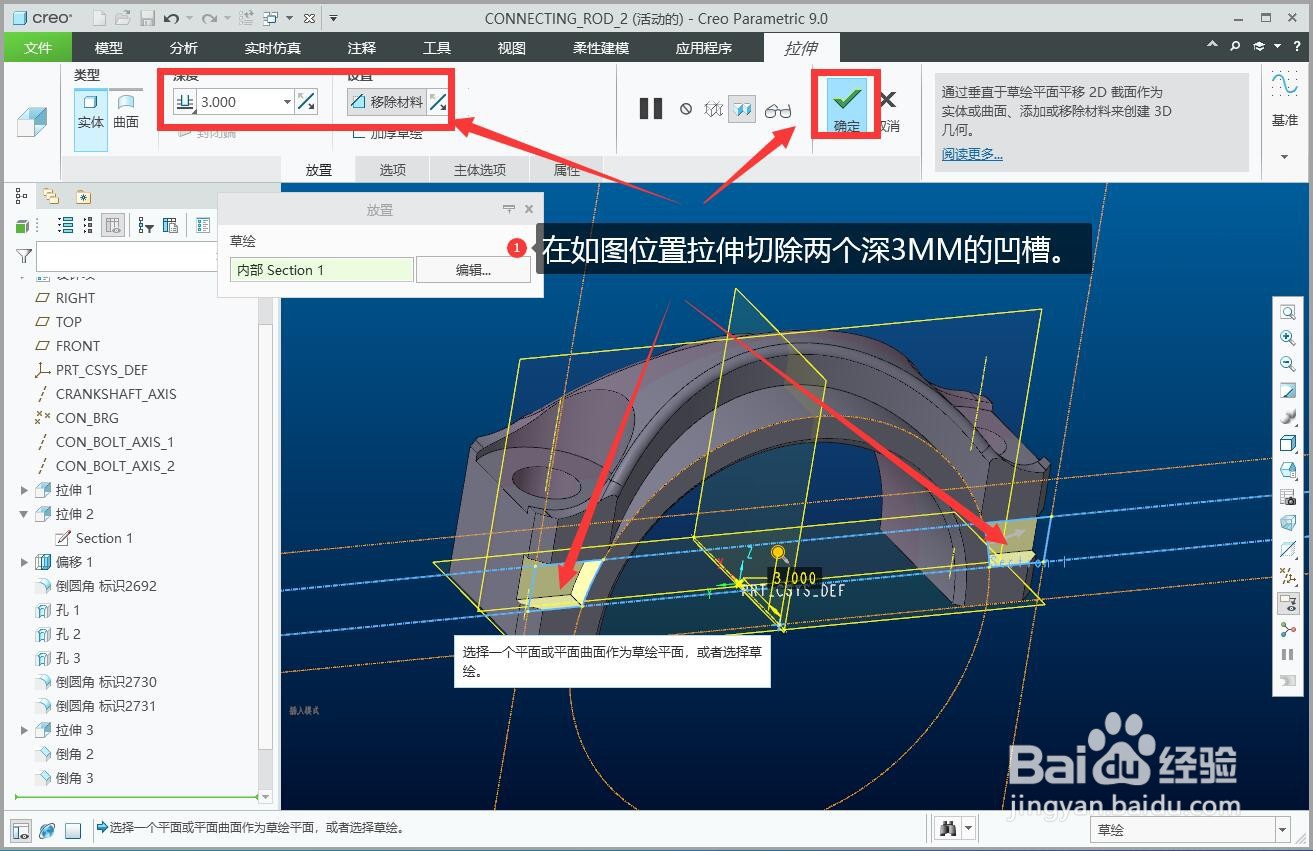Click the depth value field 3.000
This screenshot has height=851, width=1313.
(x=238, y=101)
